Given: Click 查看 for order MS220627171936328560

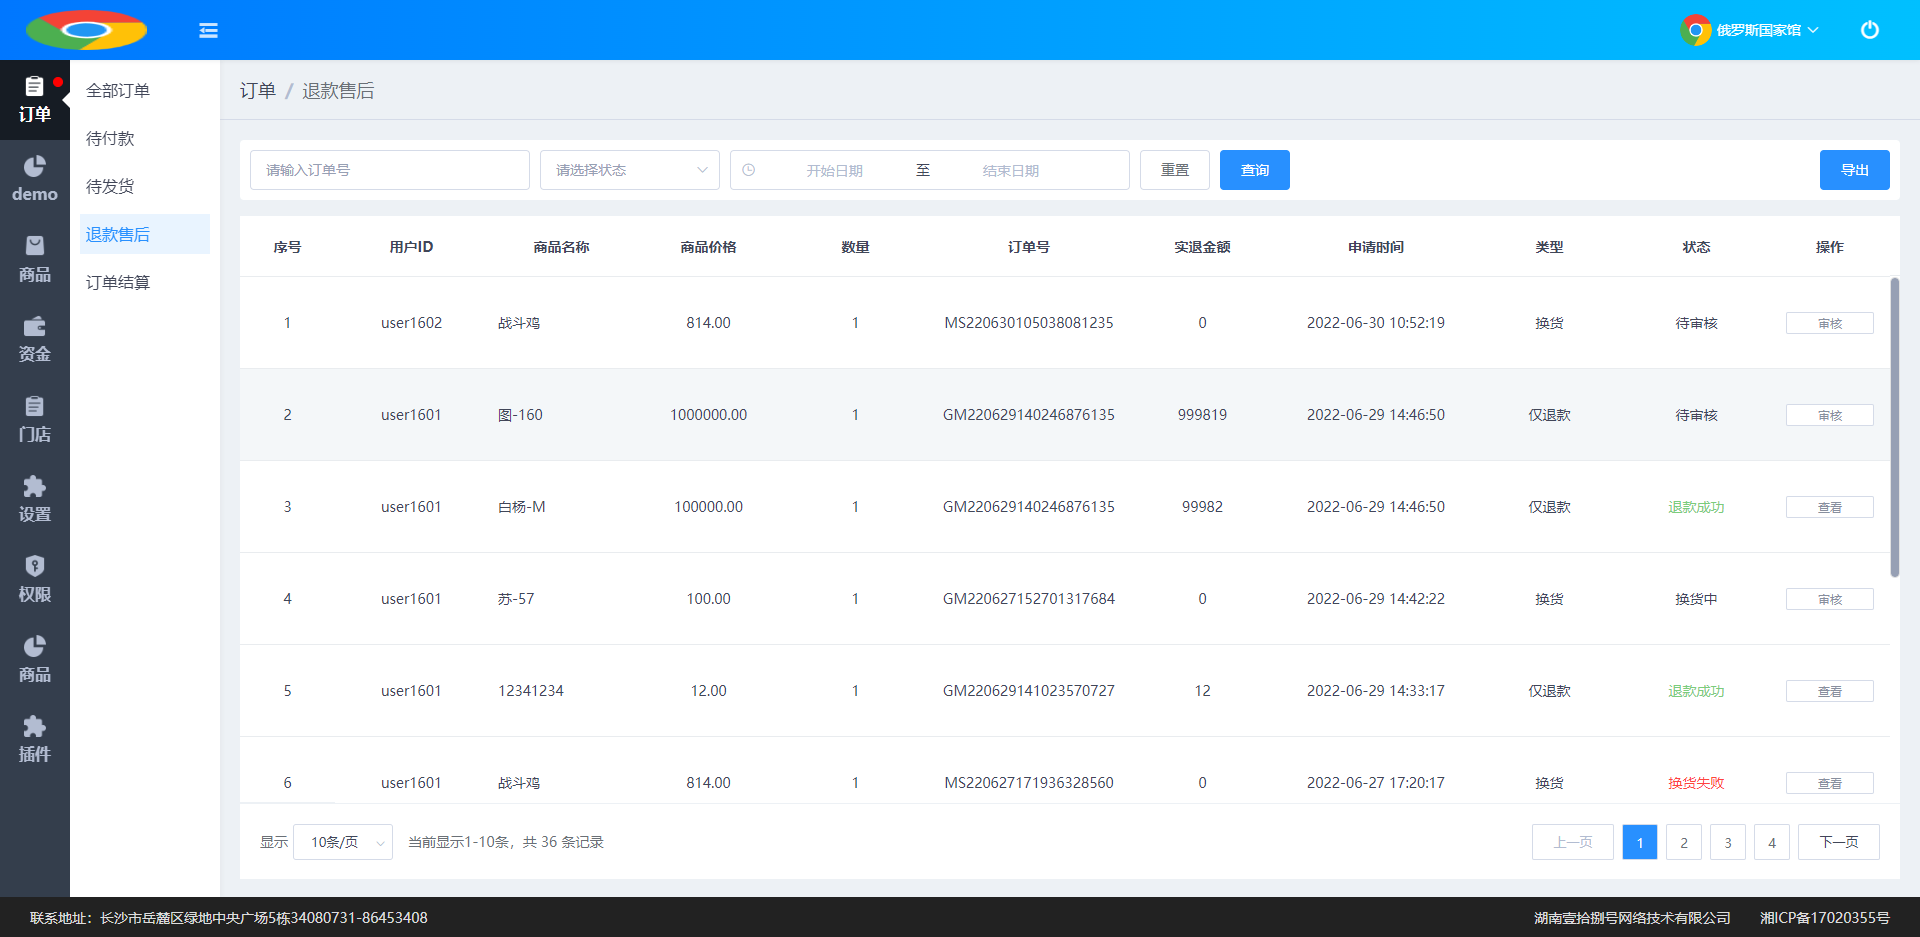Looking at the screenshot, I should pos(1830,783).
